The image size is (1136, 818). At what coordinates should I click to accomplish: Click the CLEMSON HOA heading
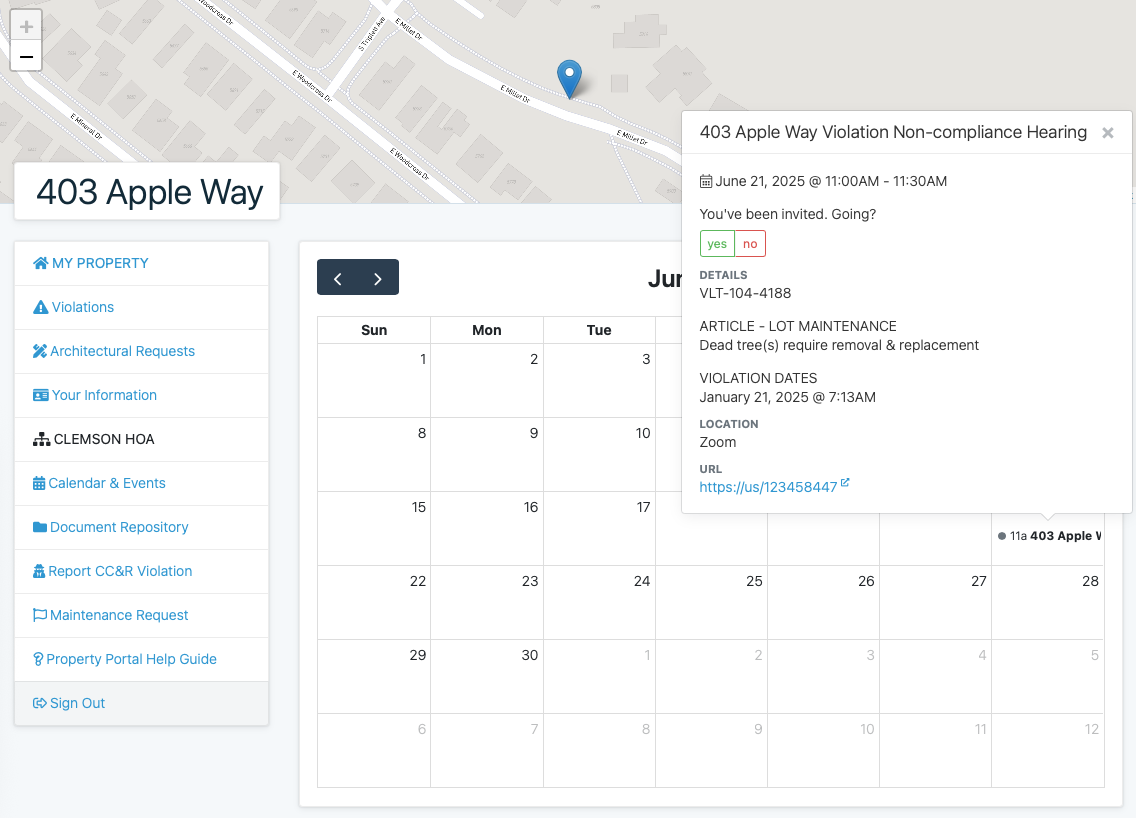(x=104, y=440)
